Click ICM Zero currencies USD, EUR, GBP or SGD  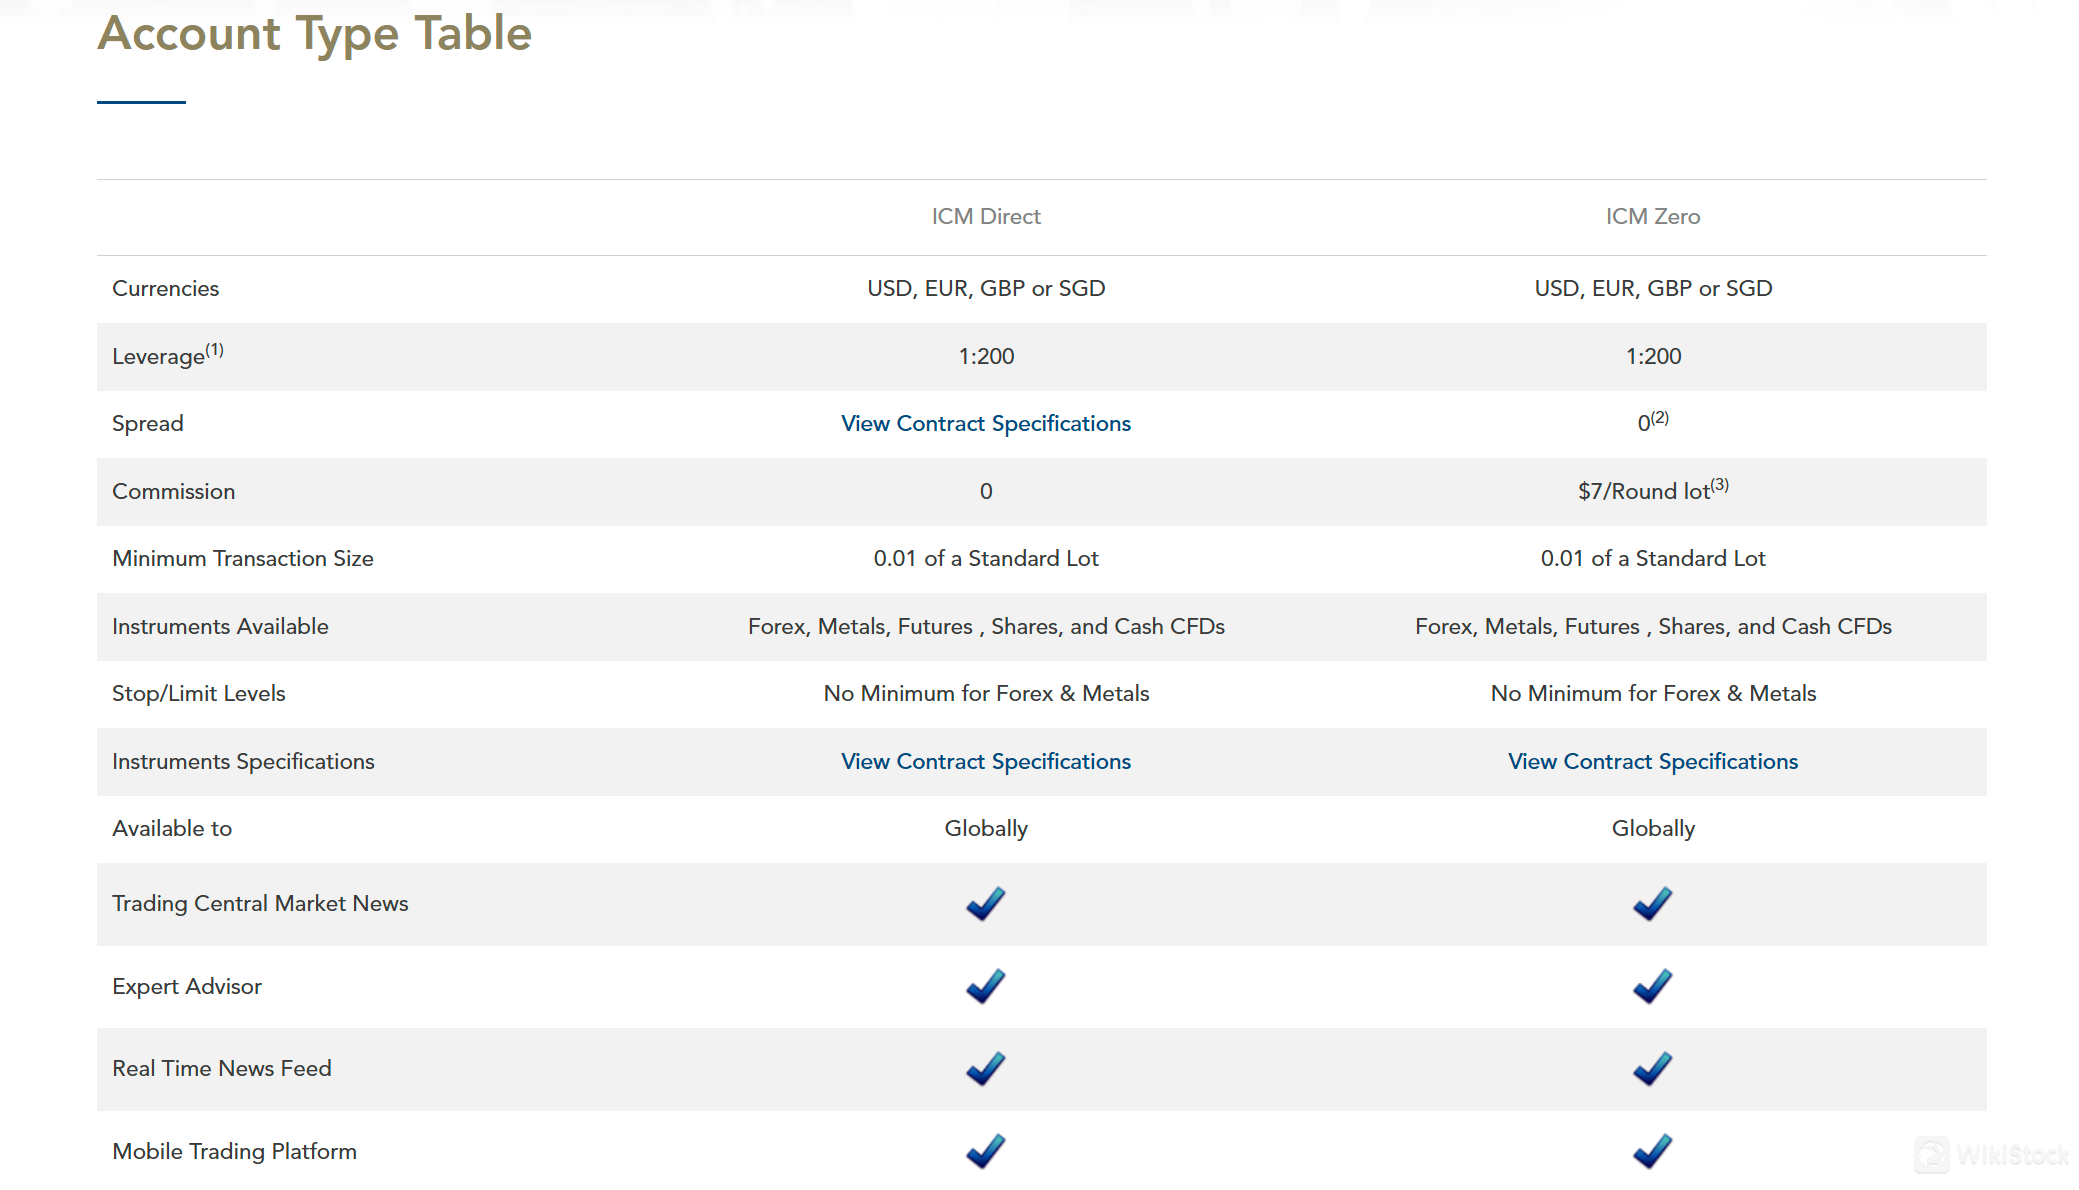click(1653, 289)
